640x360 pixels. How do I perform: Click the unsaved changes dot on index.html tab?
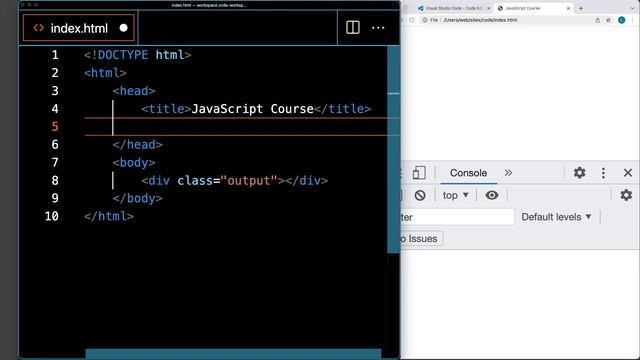(x=123, y=28)
